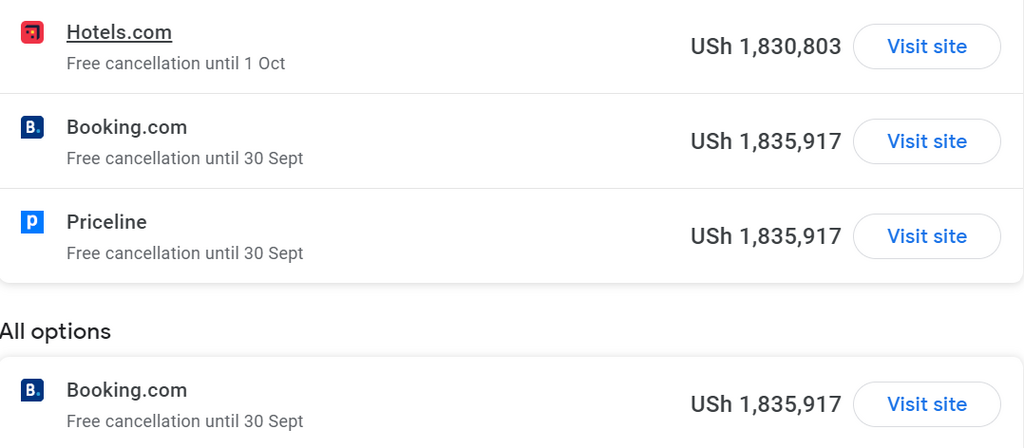Click 'Free cancellation until 1 Oct' text
Viewport: 1024px width, 448px height.
click(175, 64)
